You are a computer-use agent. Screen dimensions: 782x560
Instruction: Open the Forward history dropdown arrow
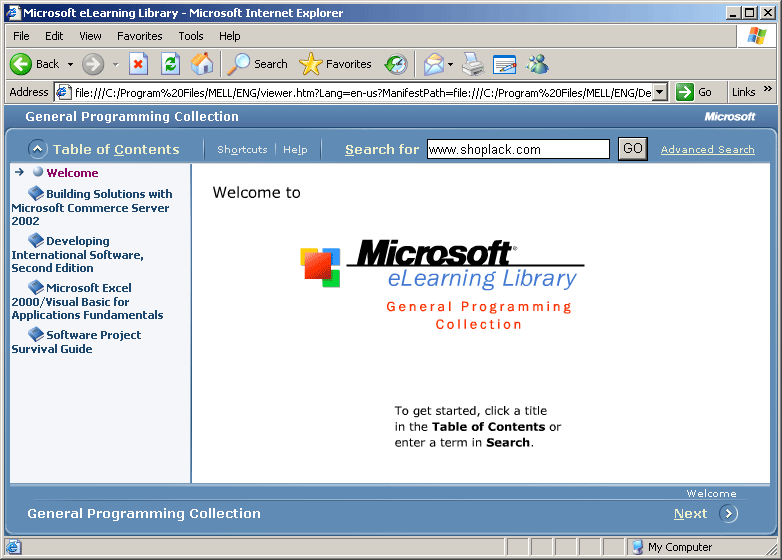tap(116, 64)
